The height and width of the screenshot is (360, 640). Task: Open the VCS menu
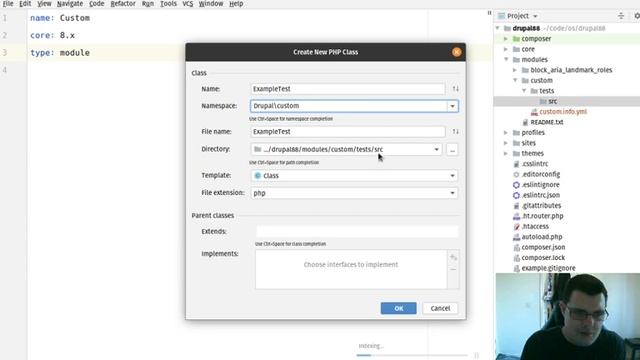pyautogui.click(x=188, y=4)
